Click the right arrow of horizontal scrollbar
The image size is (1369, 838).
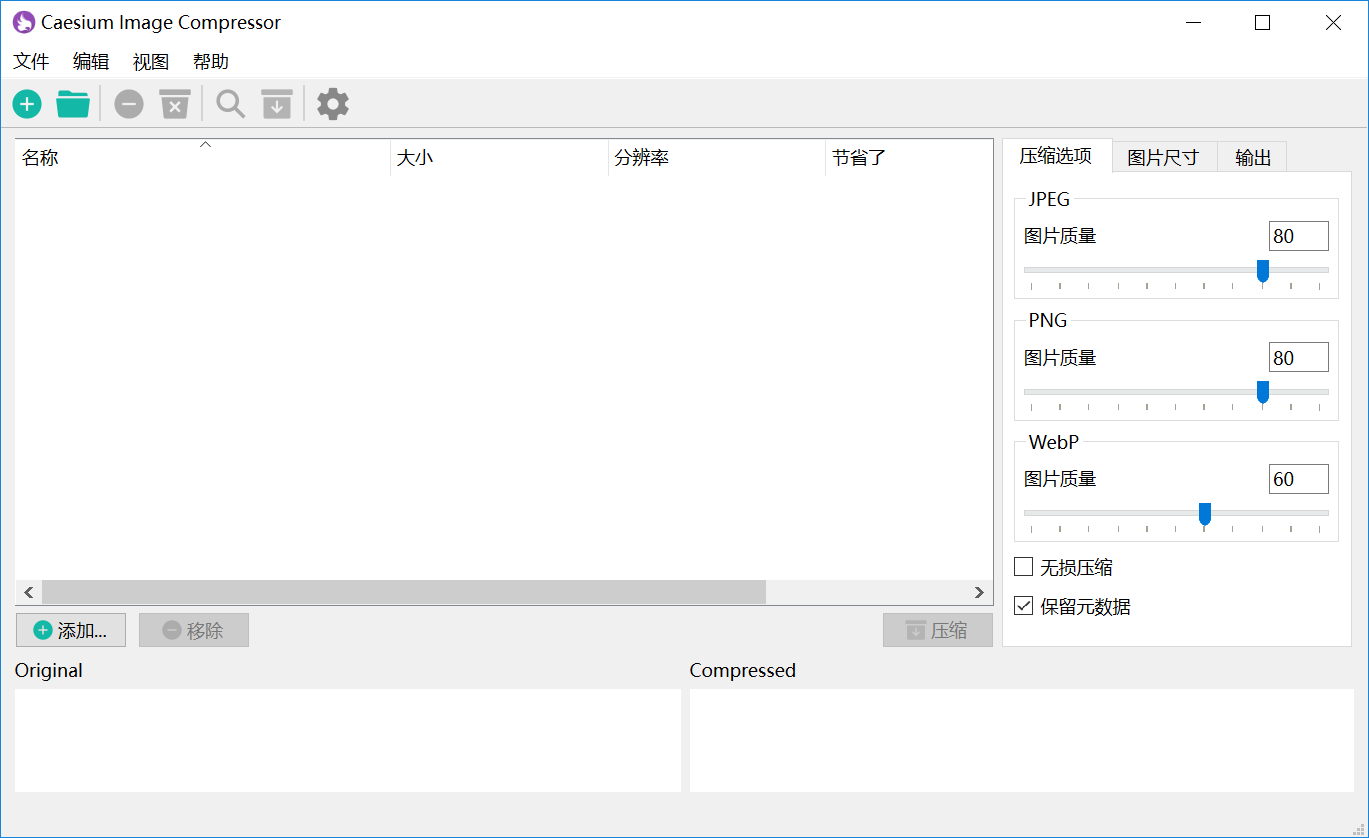tap(980, 592)
